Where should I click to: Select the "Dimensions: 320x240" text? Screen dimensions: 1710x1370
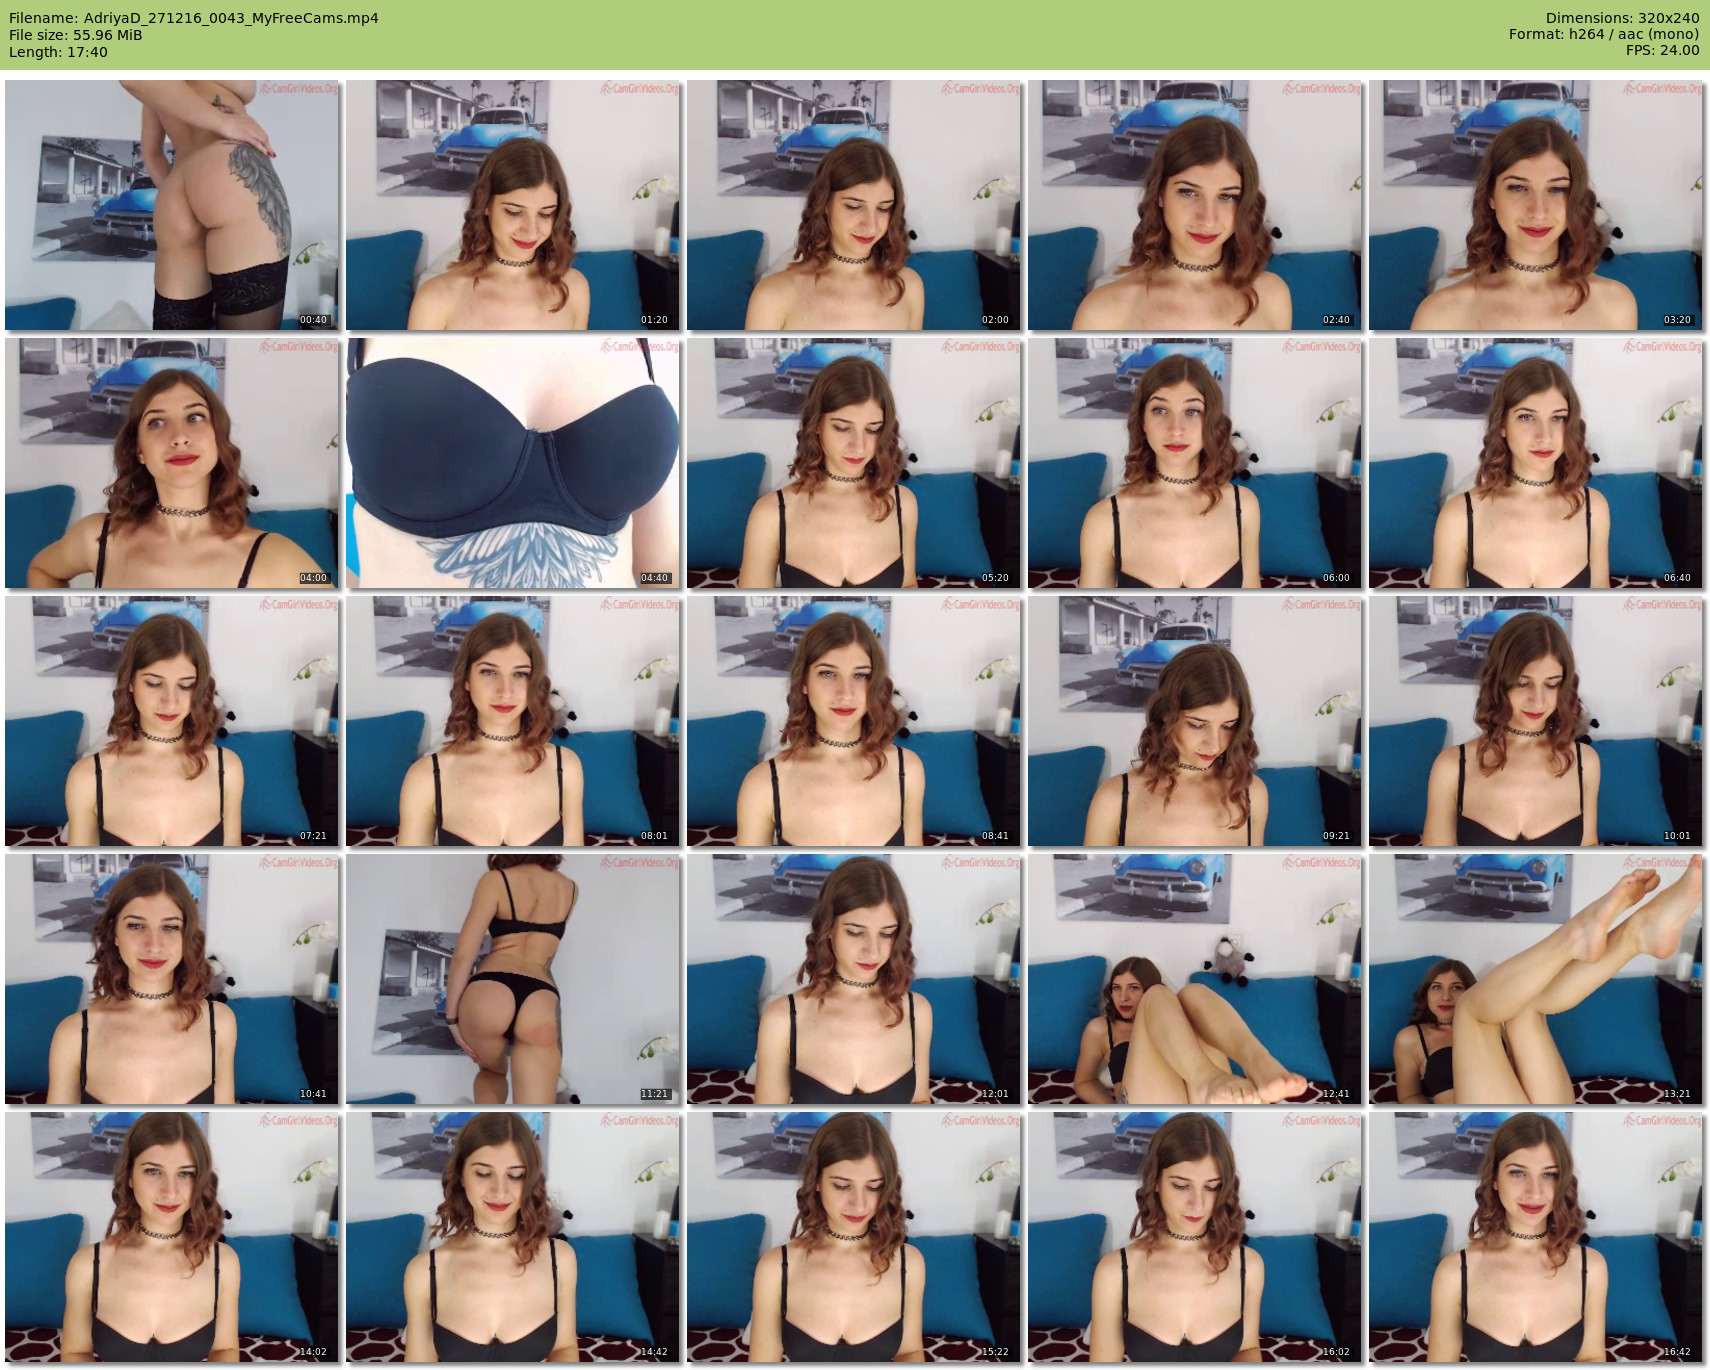point(1622,18)
